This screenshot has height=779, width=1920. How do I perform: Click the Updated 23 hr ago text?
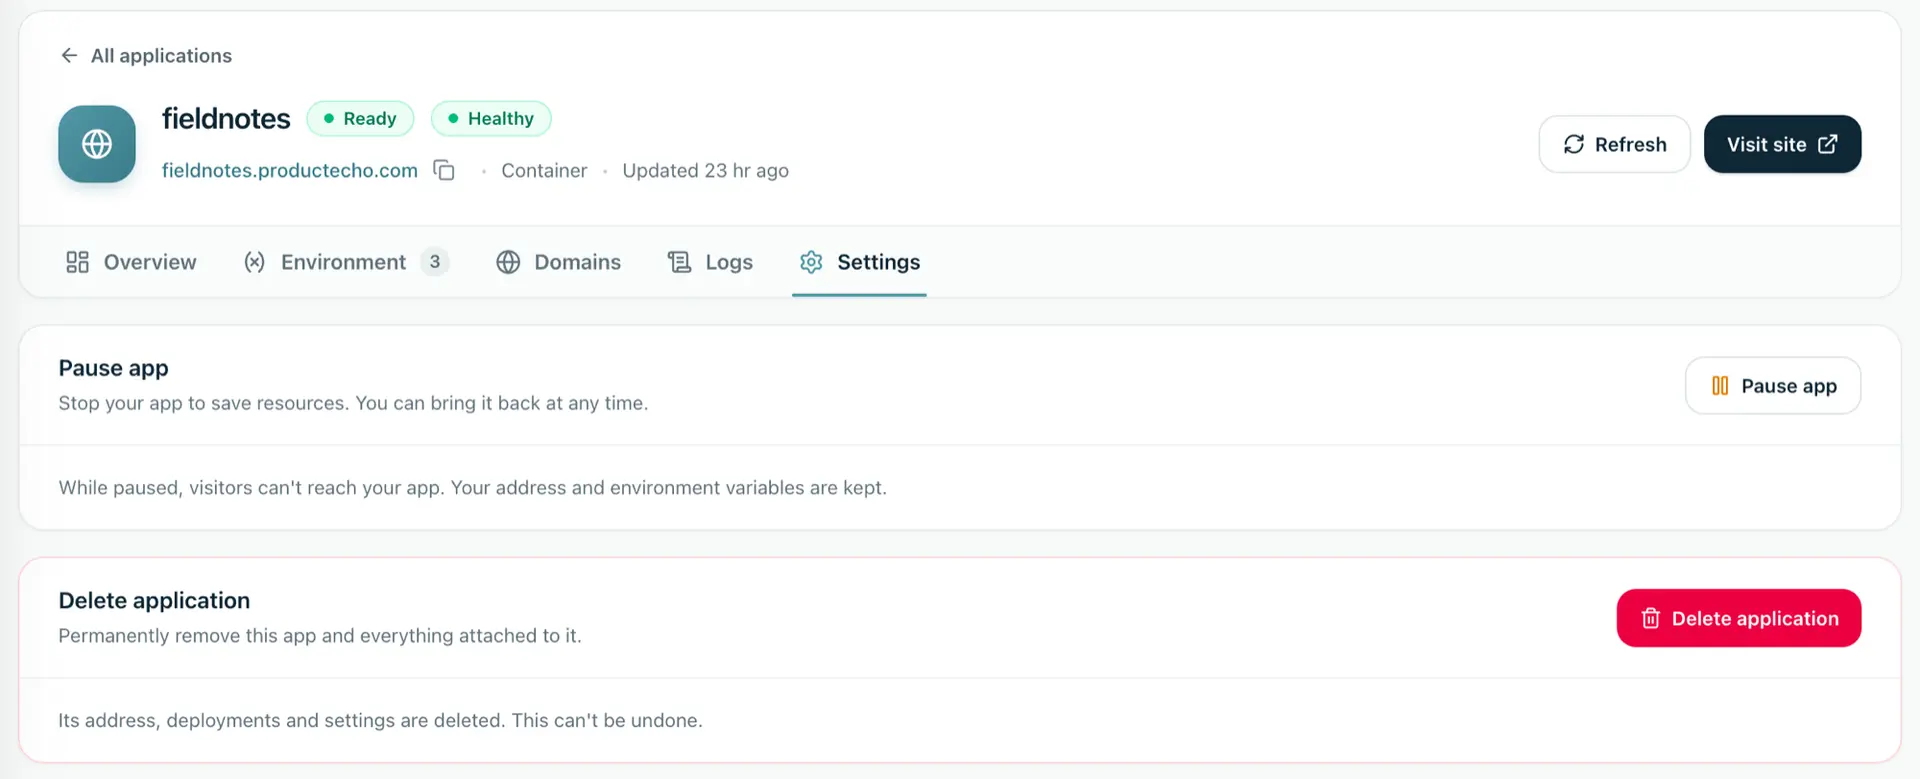(x=705, y=171)
